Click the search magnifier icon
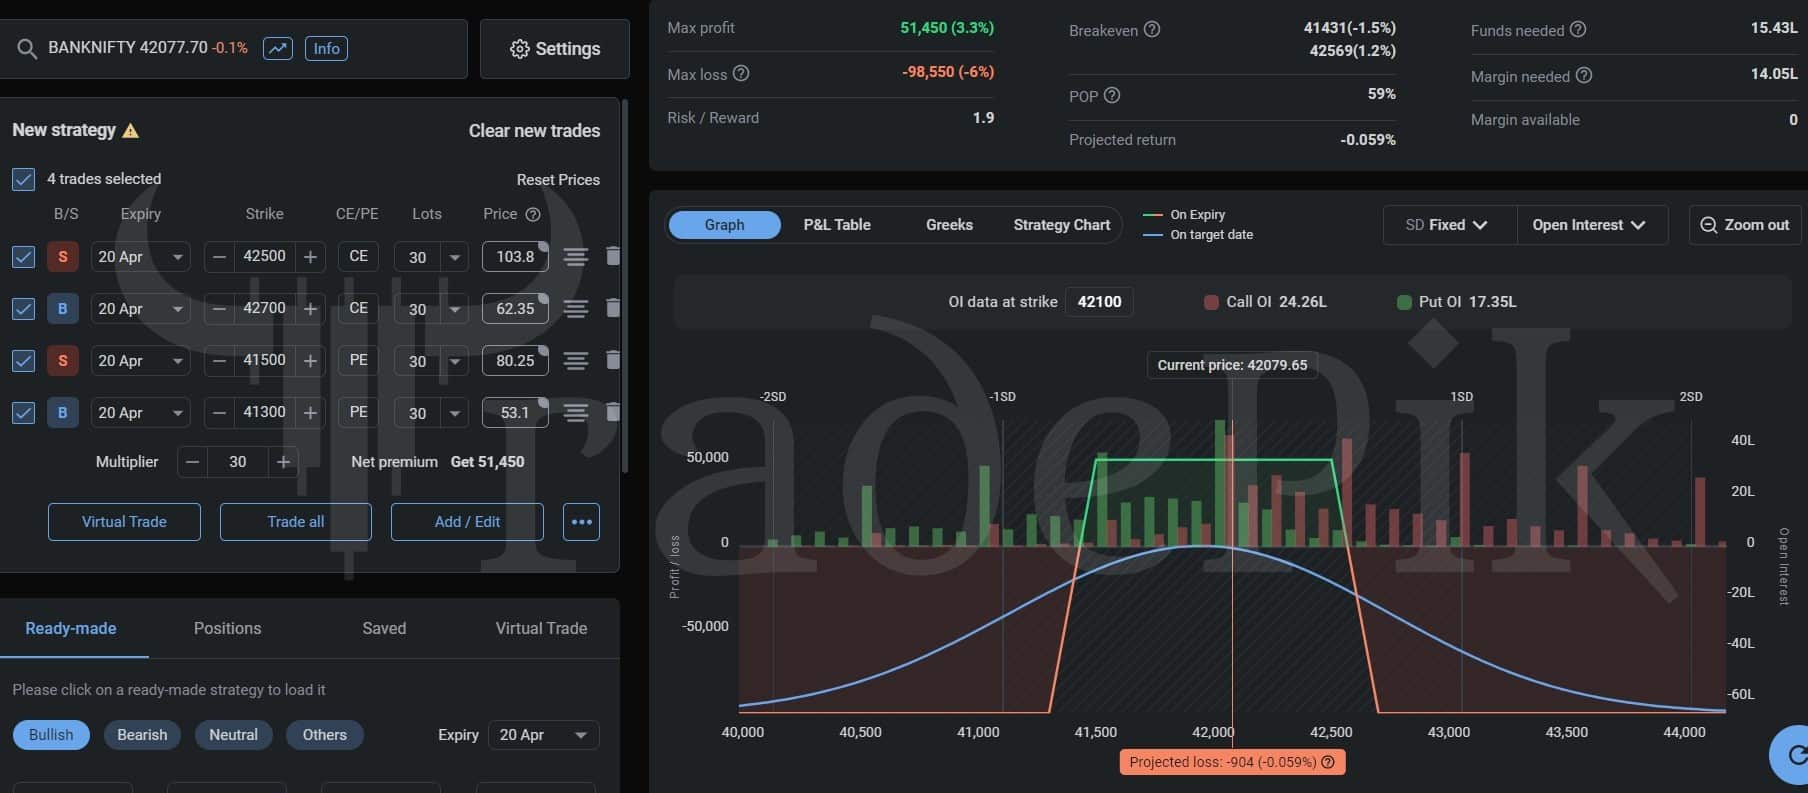This screenshot has width=1808, height=793. point(27,49)
